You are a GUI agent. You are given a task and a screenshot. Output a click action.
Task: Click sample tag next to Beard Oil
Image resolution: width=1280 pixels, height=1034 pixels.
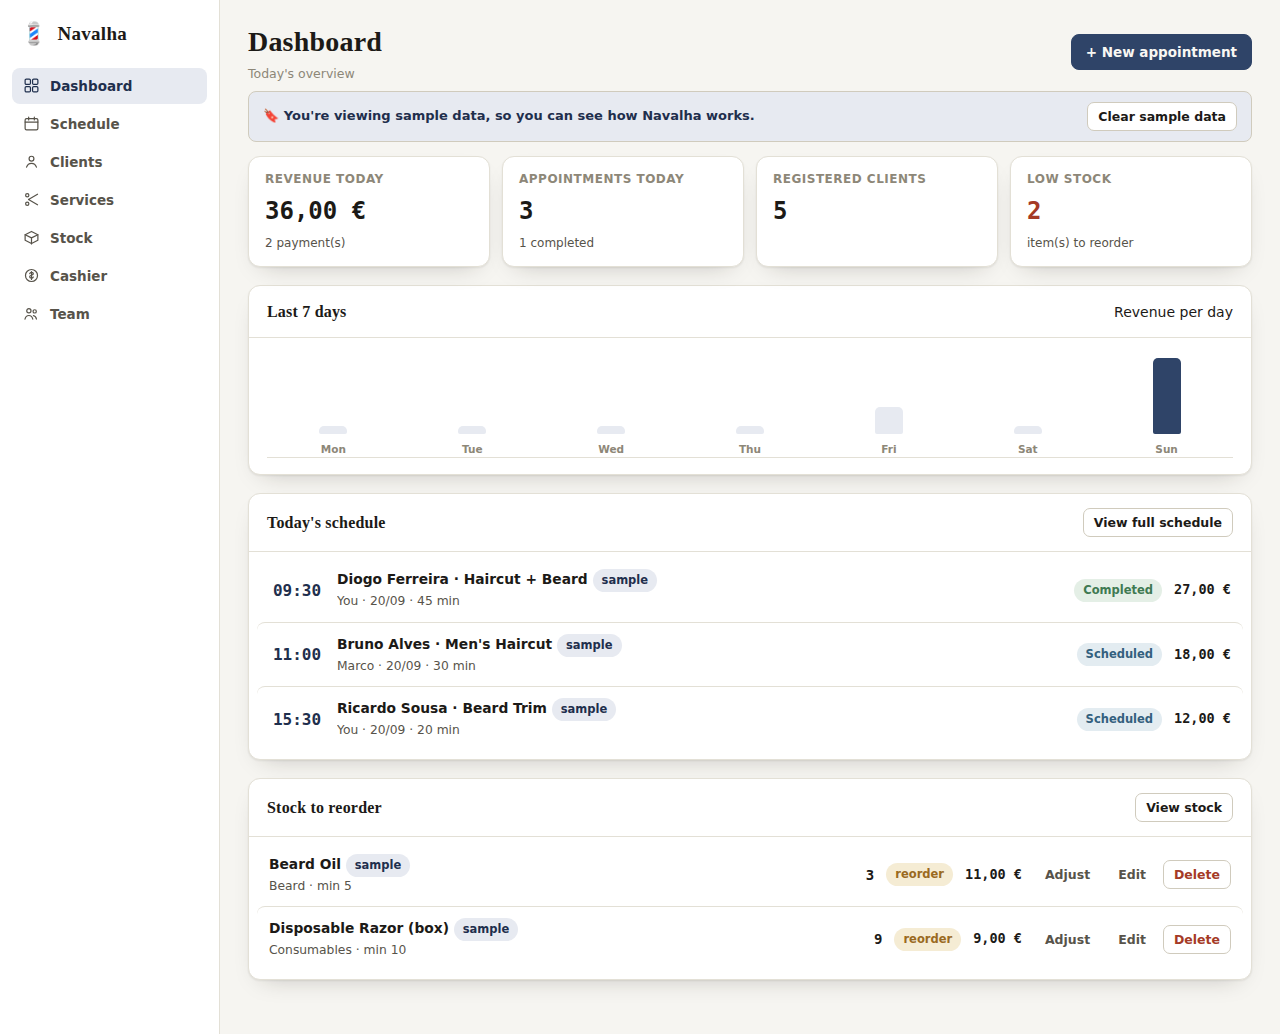click(378, 865)
